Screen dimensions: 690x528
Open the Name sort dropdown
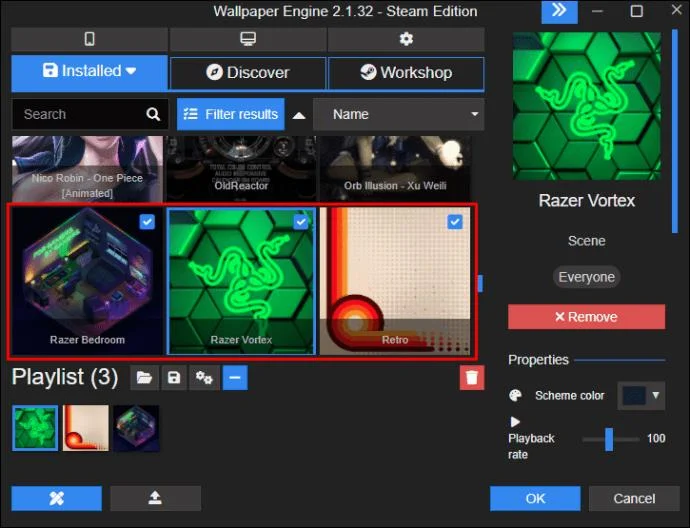click(x=399, y=114)
